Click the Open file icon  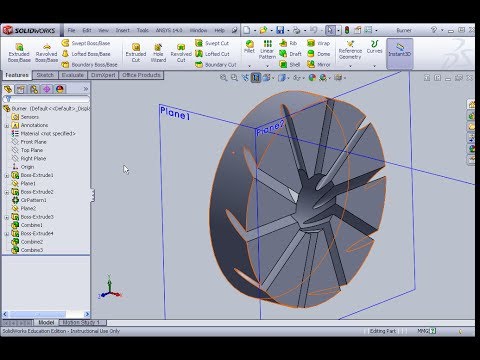pos(263,30)
